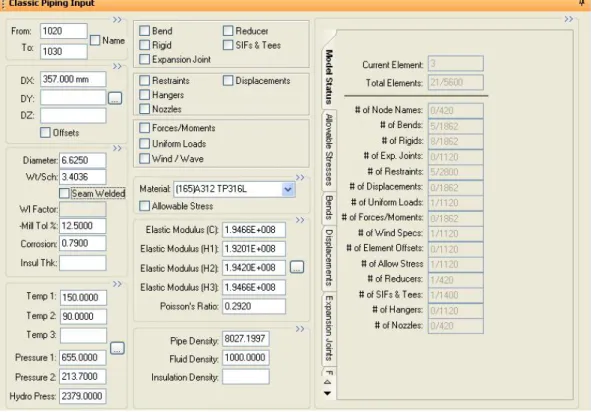Expand the Diameter section chevron
This screenshot has height=412, width=591.
pos(117,148)
